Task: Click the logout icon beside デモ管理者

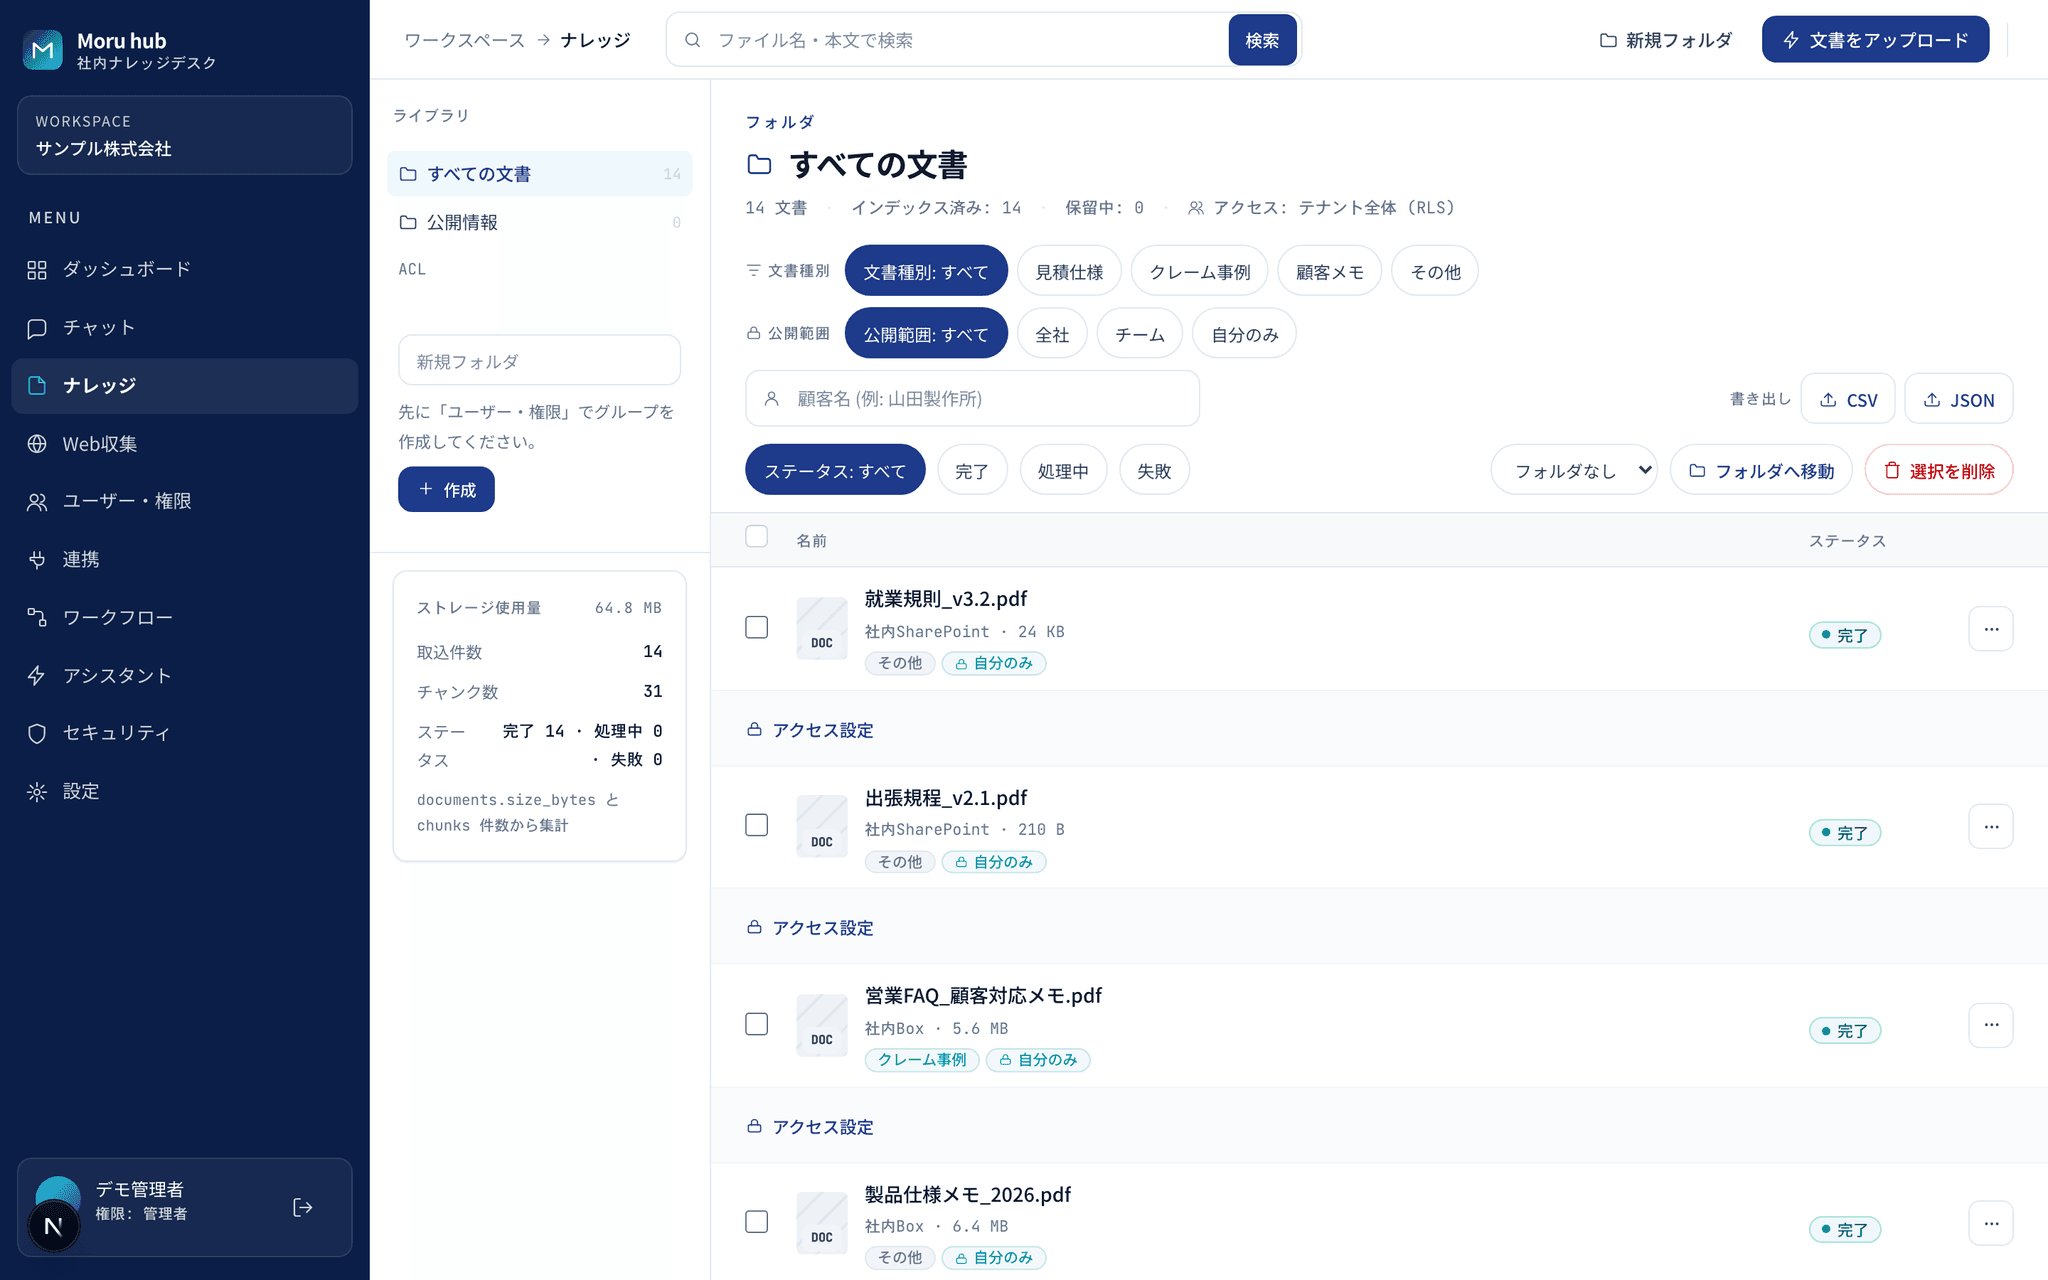Action: pyautogui.click(x=303, y=1208)
